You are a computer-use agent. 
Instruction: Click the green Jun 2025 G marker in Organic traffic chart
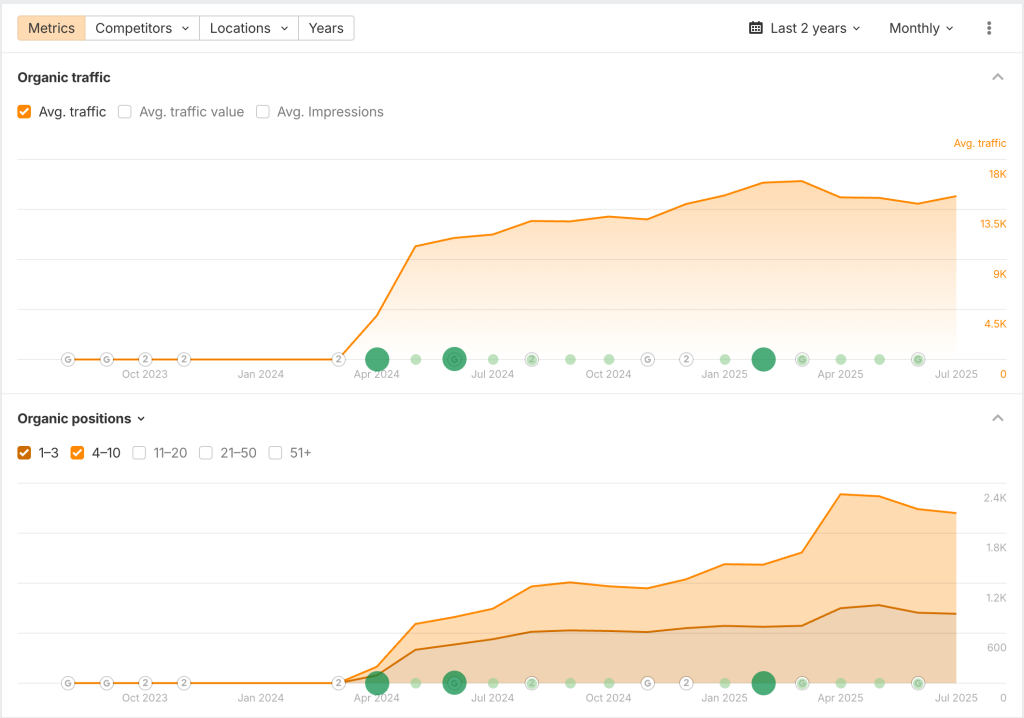pos(918,359)
